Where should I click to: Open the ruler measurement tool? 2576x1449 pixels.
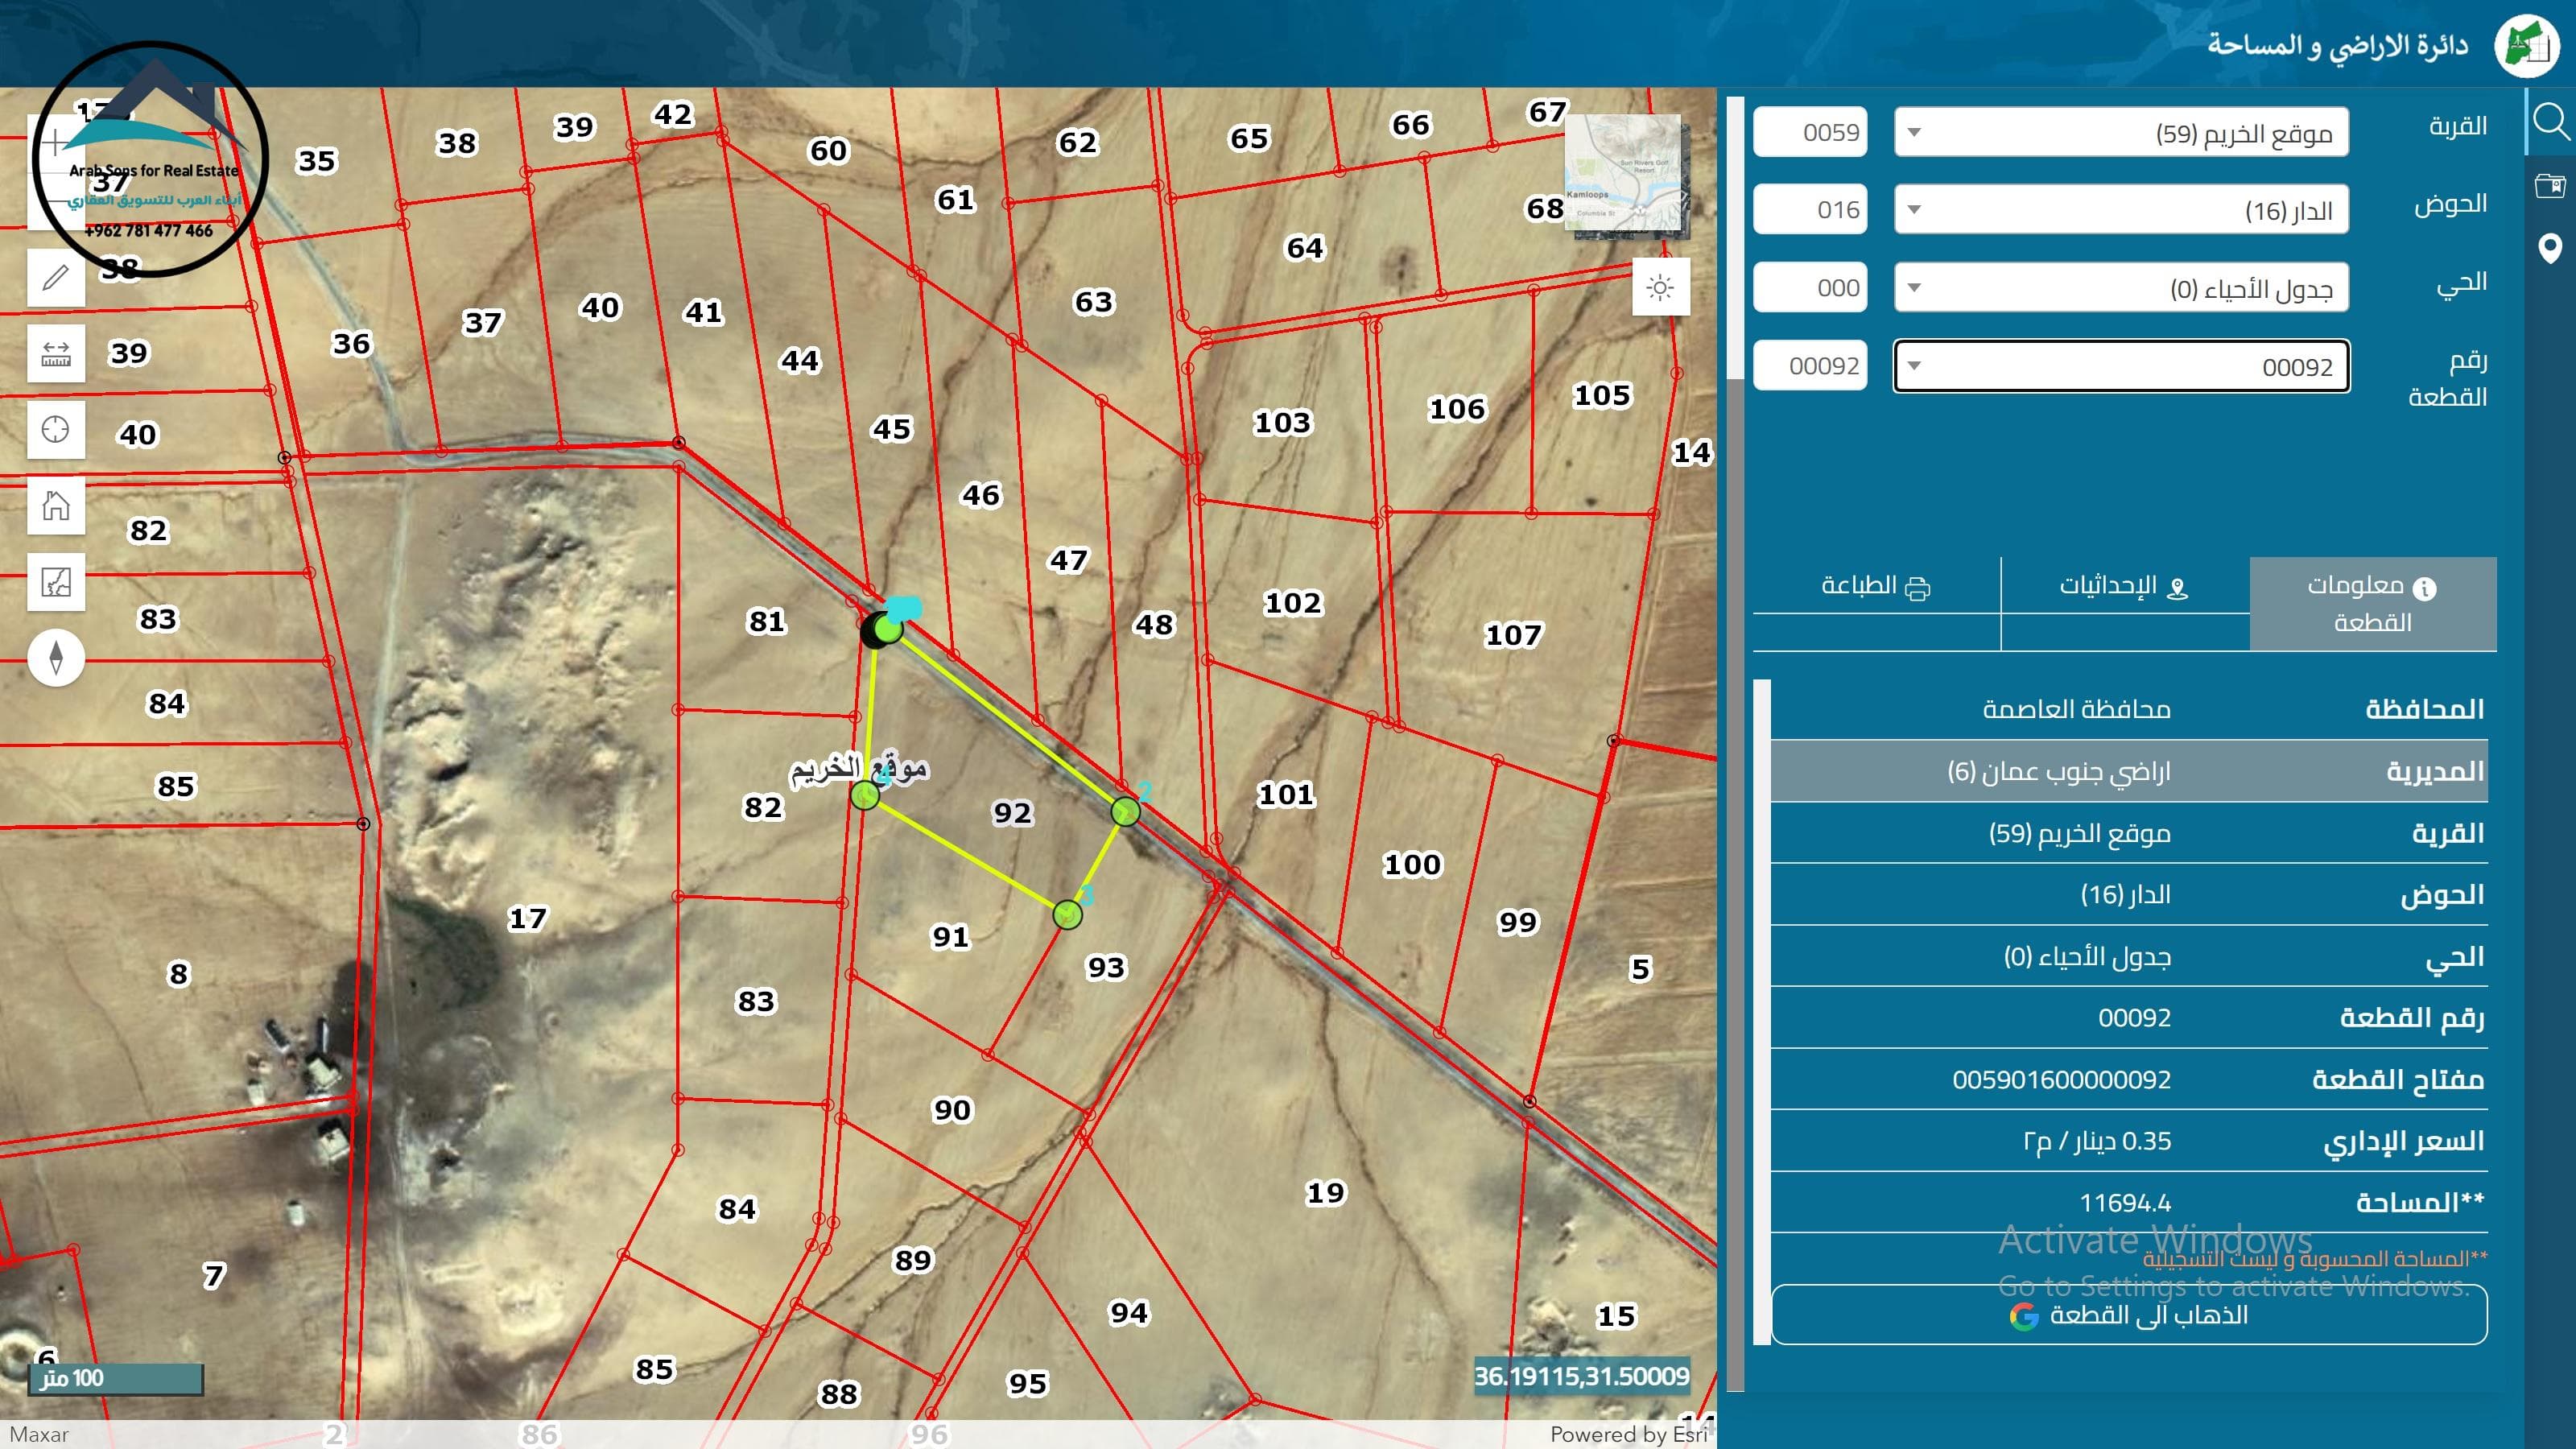[56, 353]
